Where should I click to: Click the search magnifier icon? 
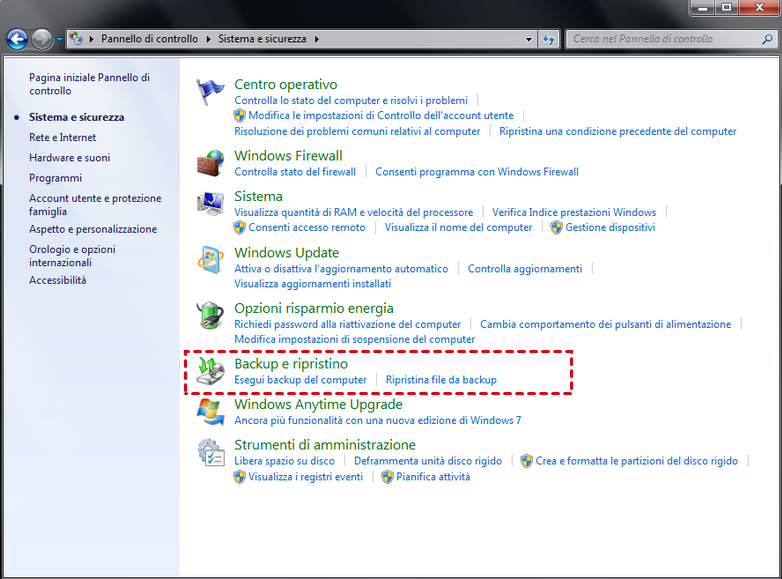pos(767,39)
